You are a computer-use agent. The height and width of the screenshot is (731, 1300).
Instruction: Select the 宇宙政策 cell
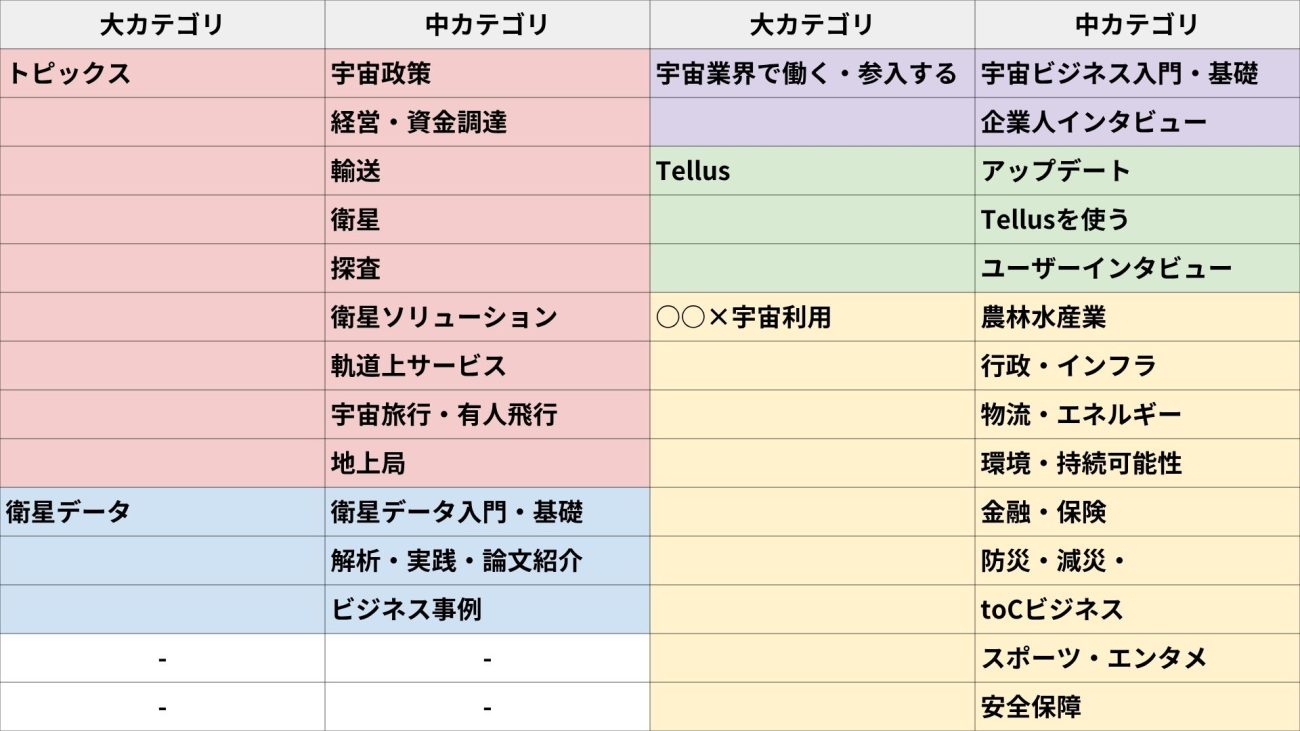click(x=487, y=73)
